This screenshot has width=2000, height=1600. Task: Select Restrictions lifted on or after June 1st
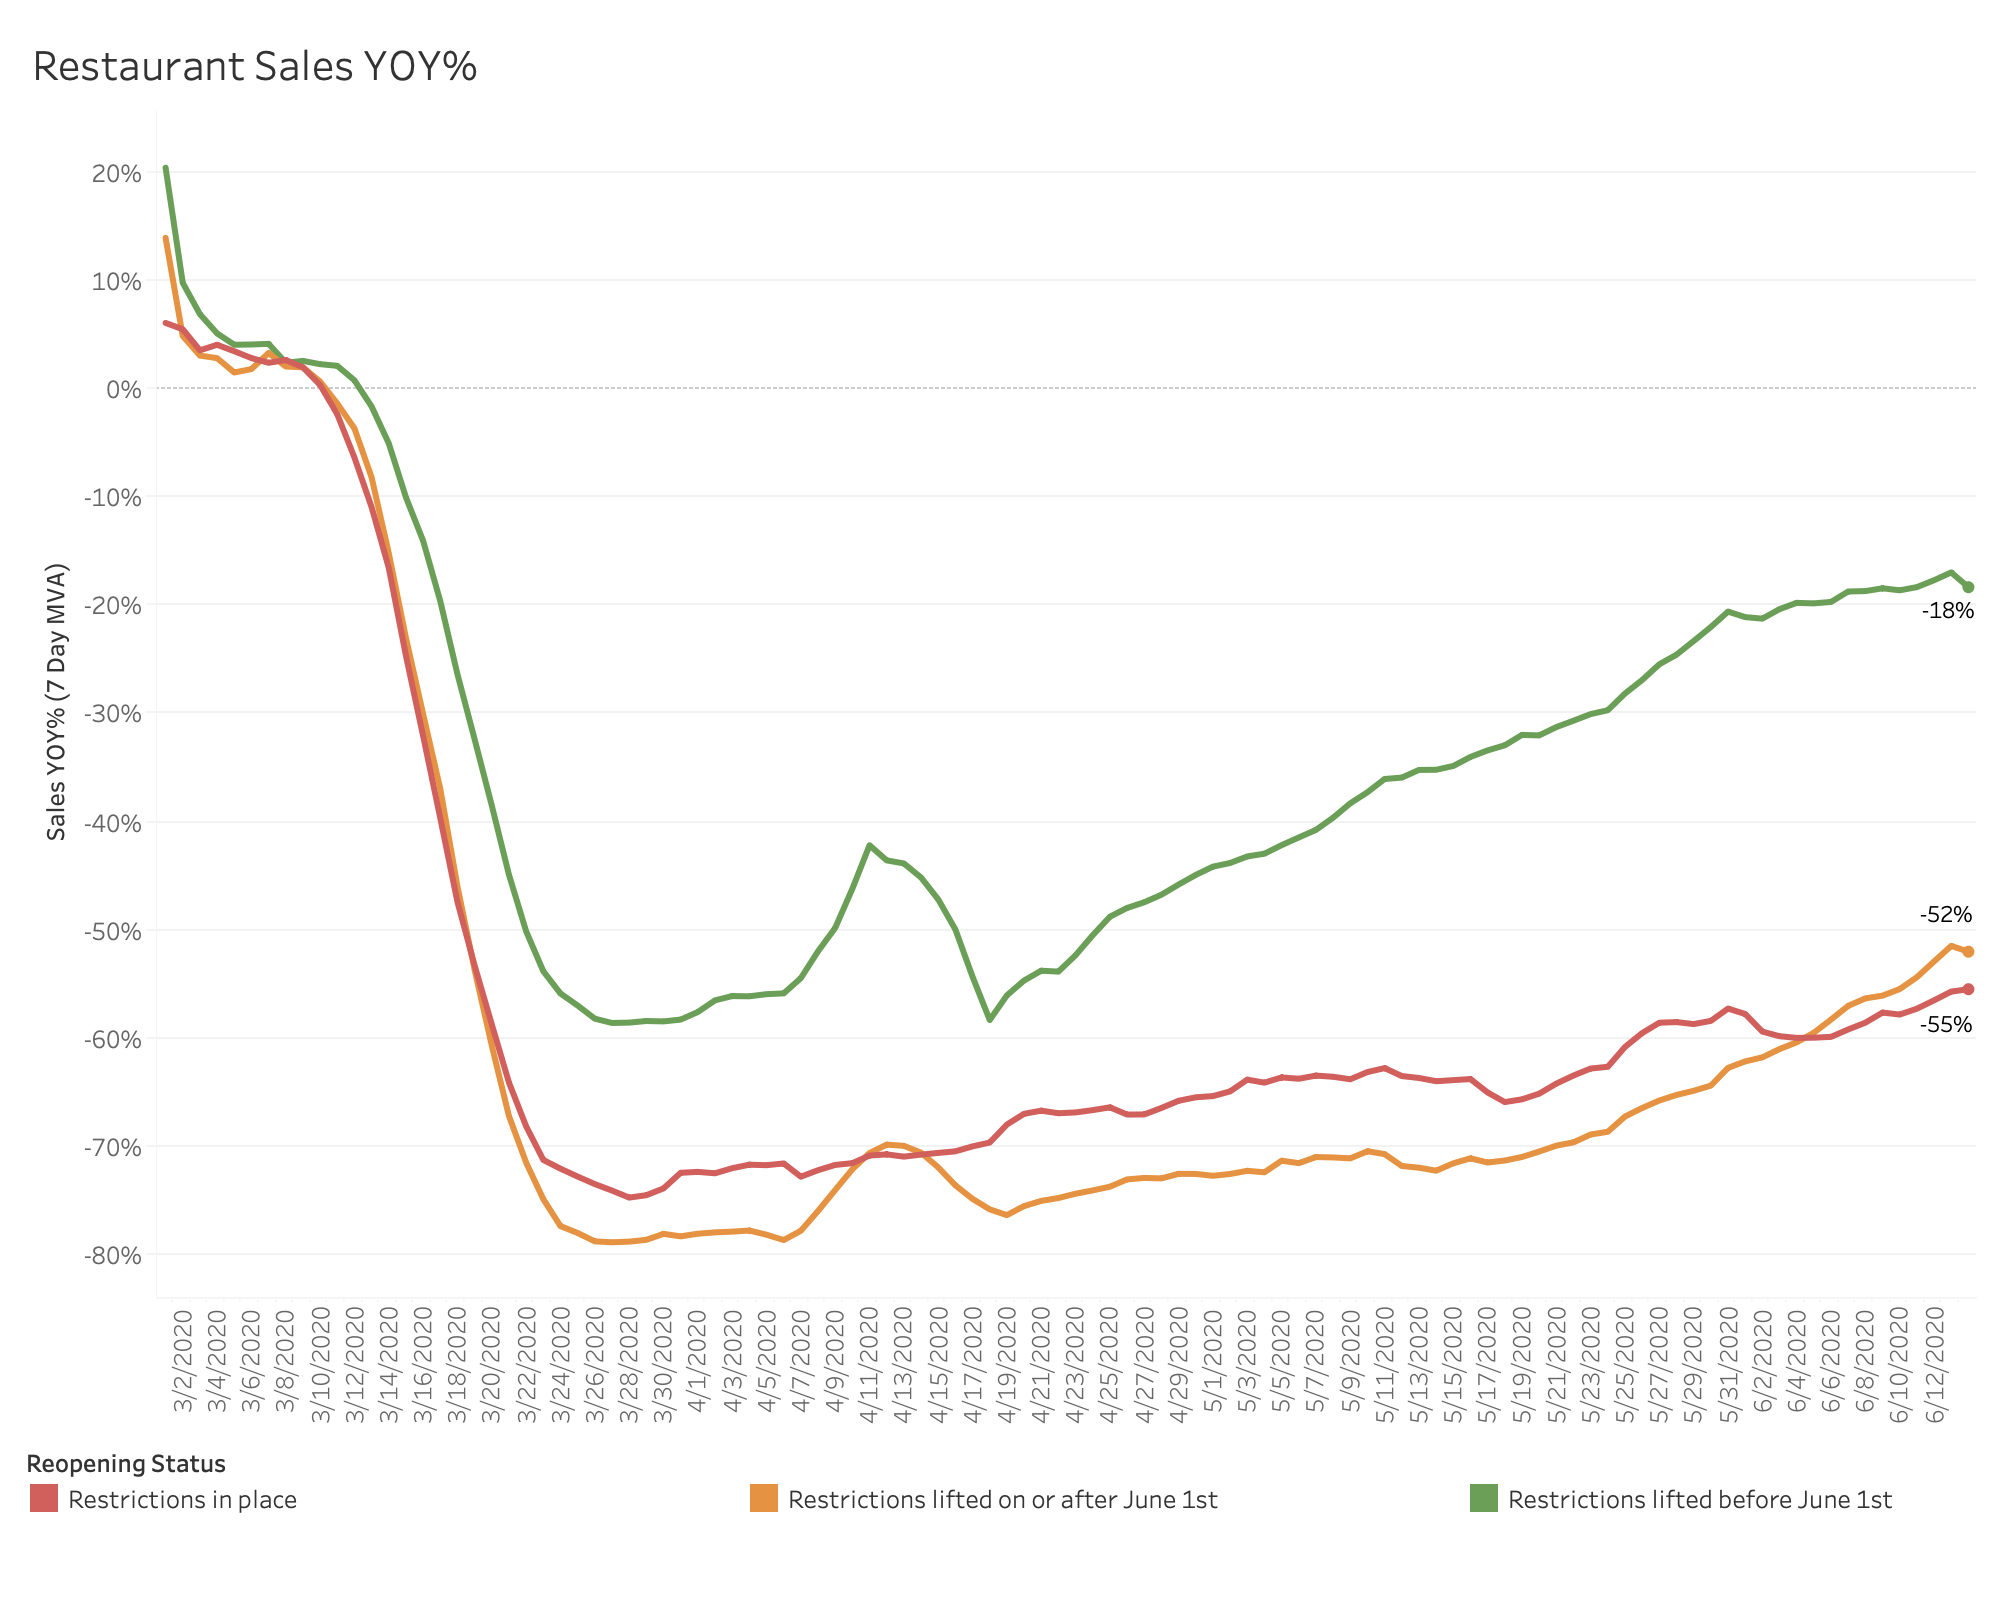tap(1003, 1500)
